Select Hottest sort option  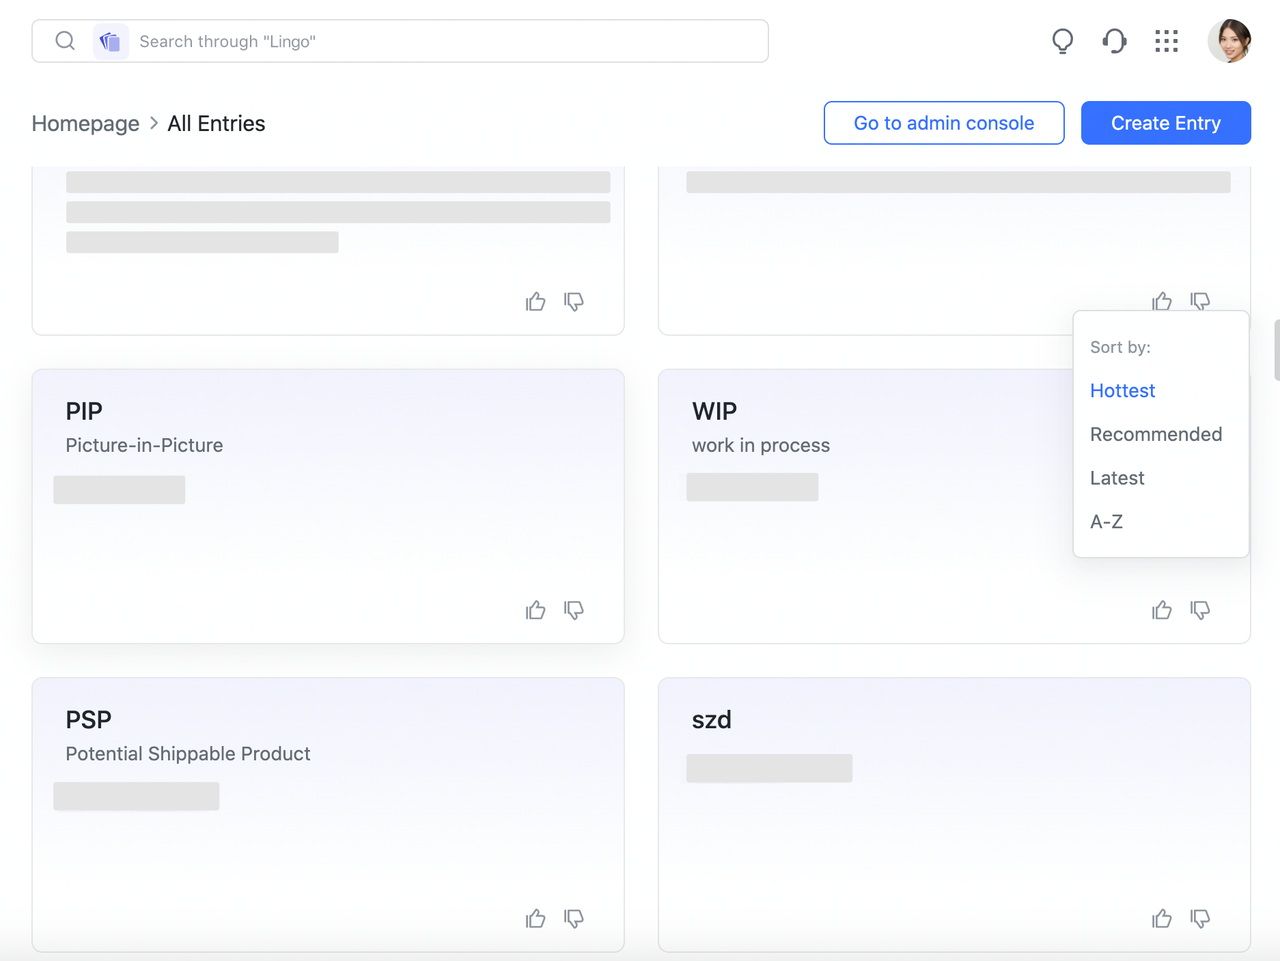coord(1122,391)
